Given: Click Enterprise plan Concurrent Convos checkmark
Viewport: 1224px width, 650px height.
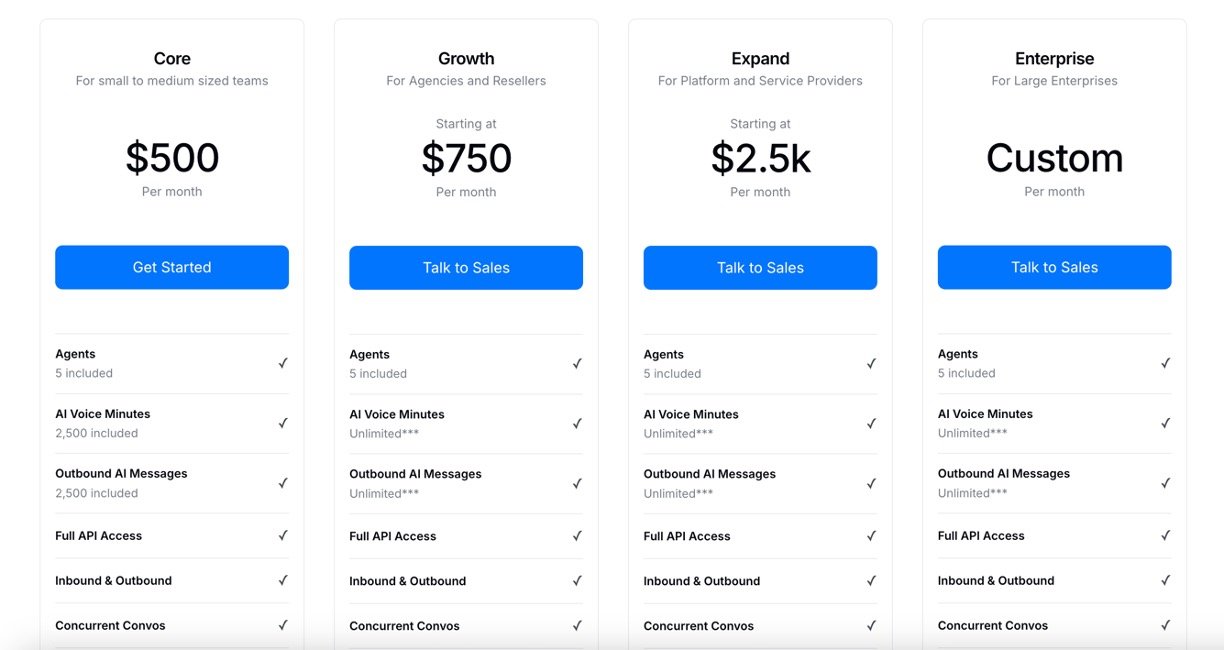Looking at the screenshot, I should (1165, 625).
